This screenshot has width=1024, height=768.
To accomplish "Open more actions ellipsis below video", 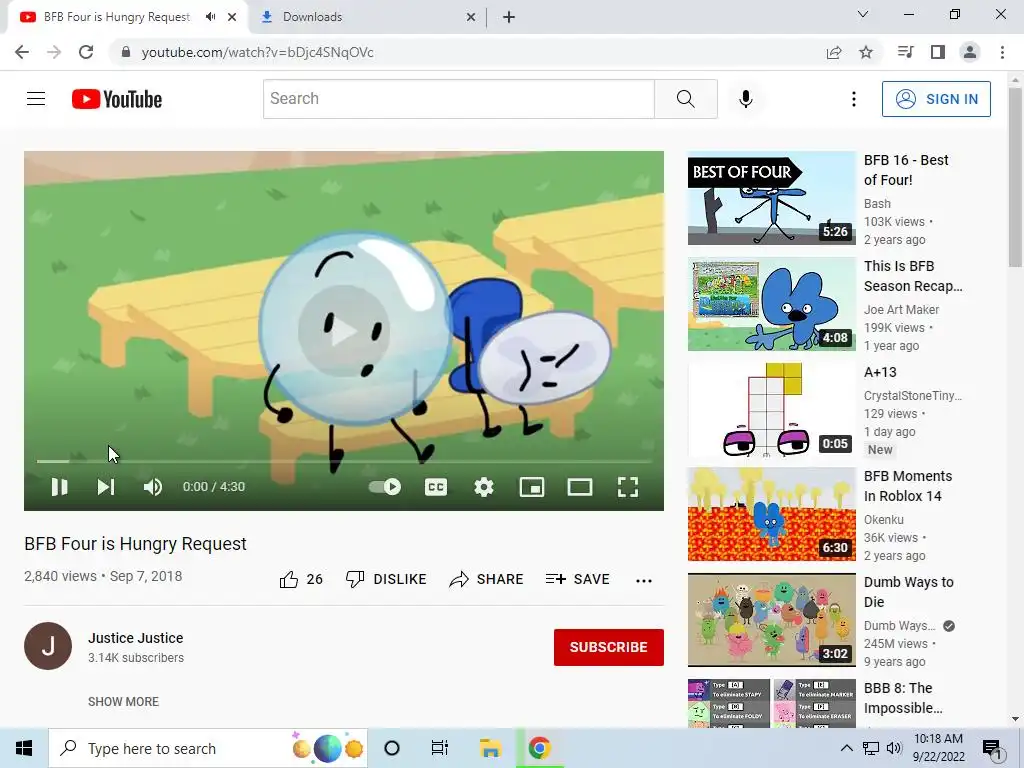I will tap(644, 581).
